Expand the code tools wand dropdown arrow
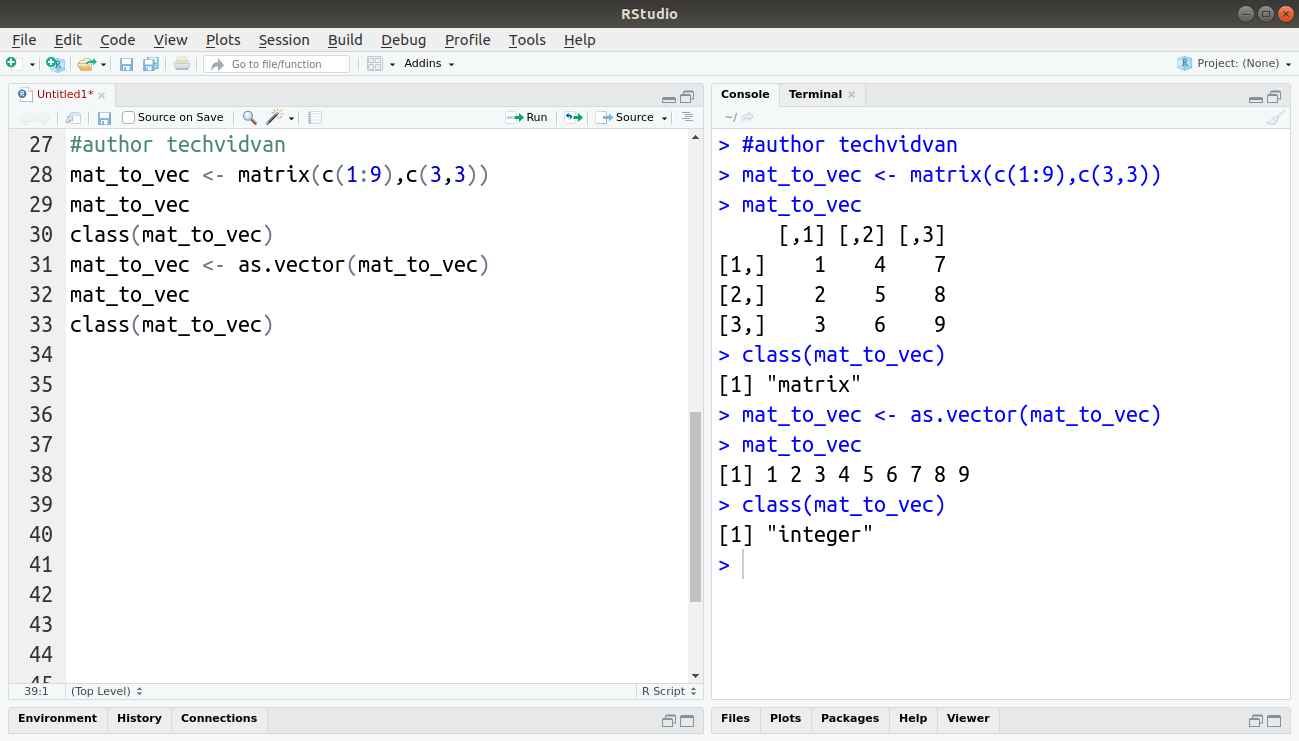Image resolution: width=1299 pixels, height=741 pixels. (291, 118)
